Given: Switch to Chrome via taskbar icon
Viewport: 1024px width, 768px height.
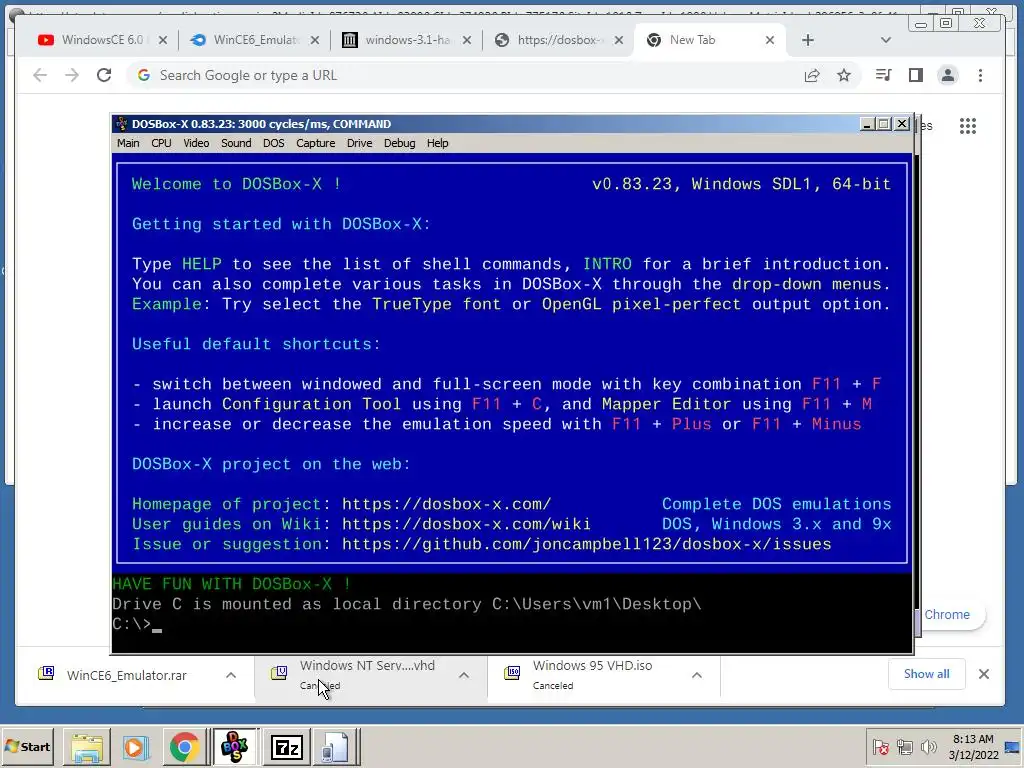Looking at the screenshot, I should coord(185,746).
